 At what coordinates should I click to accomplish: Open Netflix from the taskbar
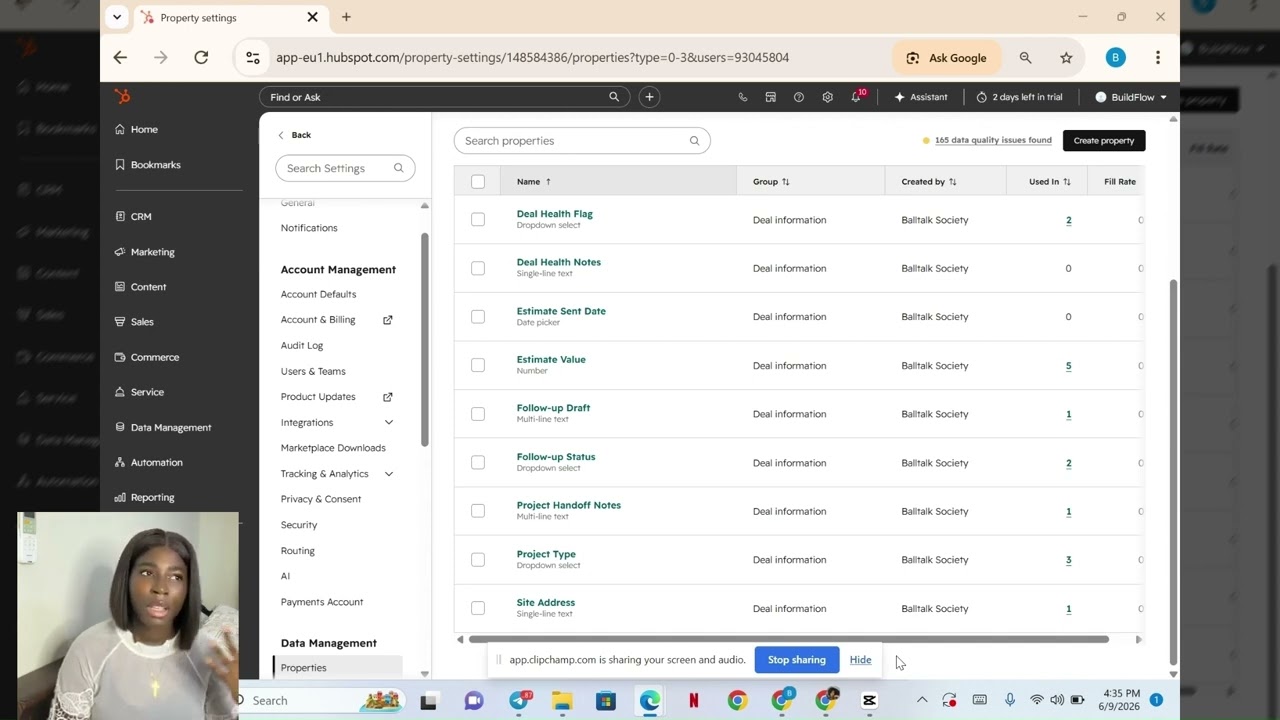point(693,701)
